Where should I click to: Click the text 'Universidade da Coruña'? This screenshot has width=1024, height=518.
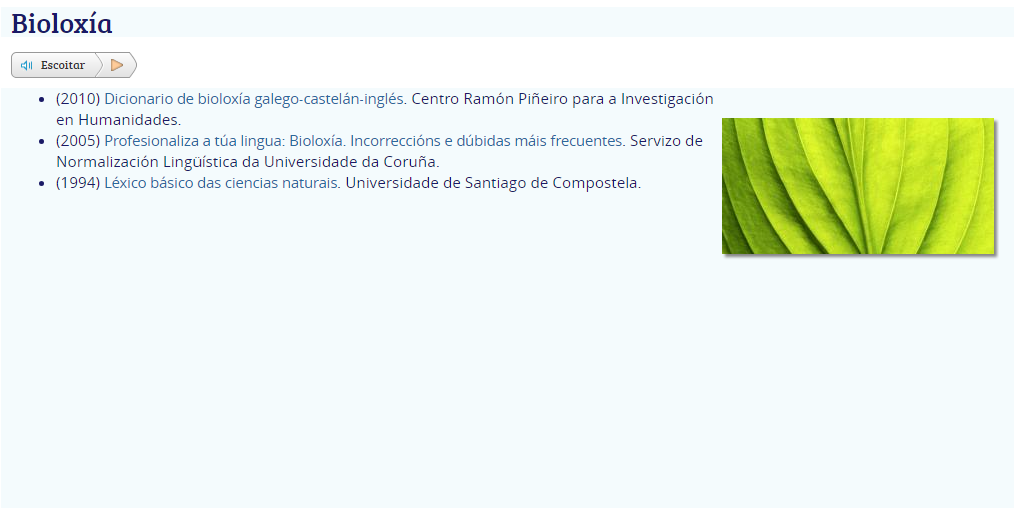351,162
